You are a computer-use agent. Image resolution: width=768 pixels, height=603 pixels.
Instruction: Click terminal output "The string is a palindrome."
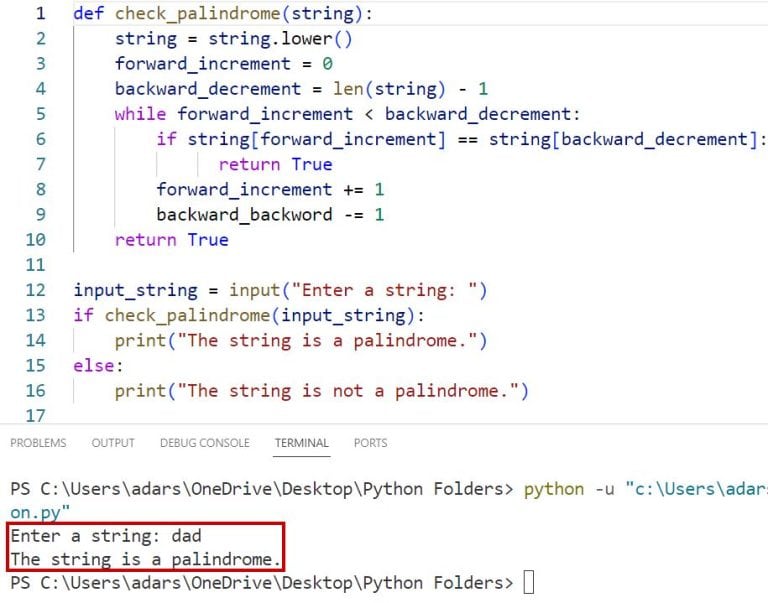click(x=146, y=559)
